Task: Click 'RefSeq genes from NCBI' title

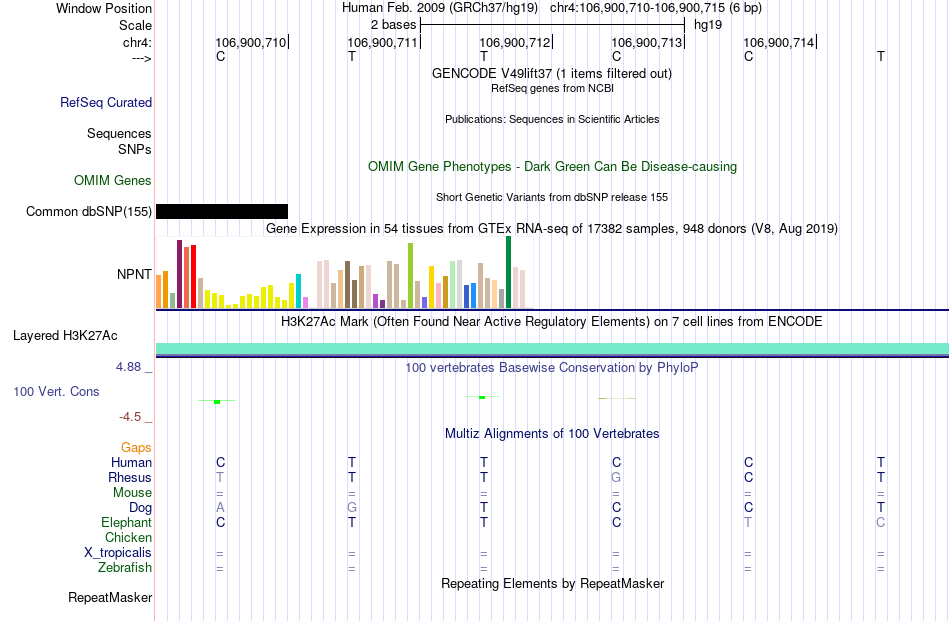Action: coord(553,88)
